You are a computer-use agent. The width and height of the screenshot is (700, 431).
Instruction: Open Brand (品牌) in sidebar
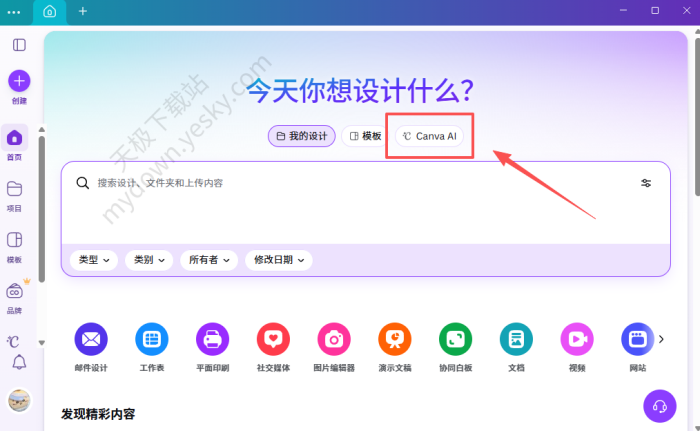click(14, 291)
